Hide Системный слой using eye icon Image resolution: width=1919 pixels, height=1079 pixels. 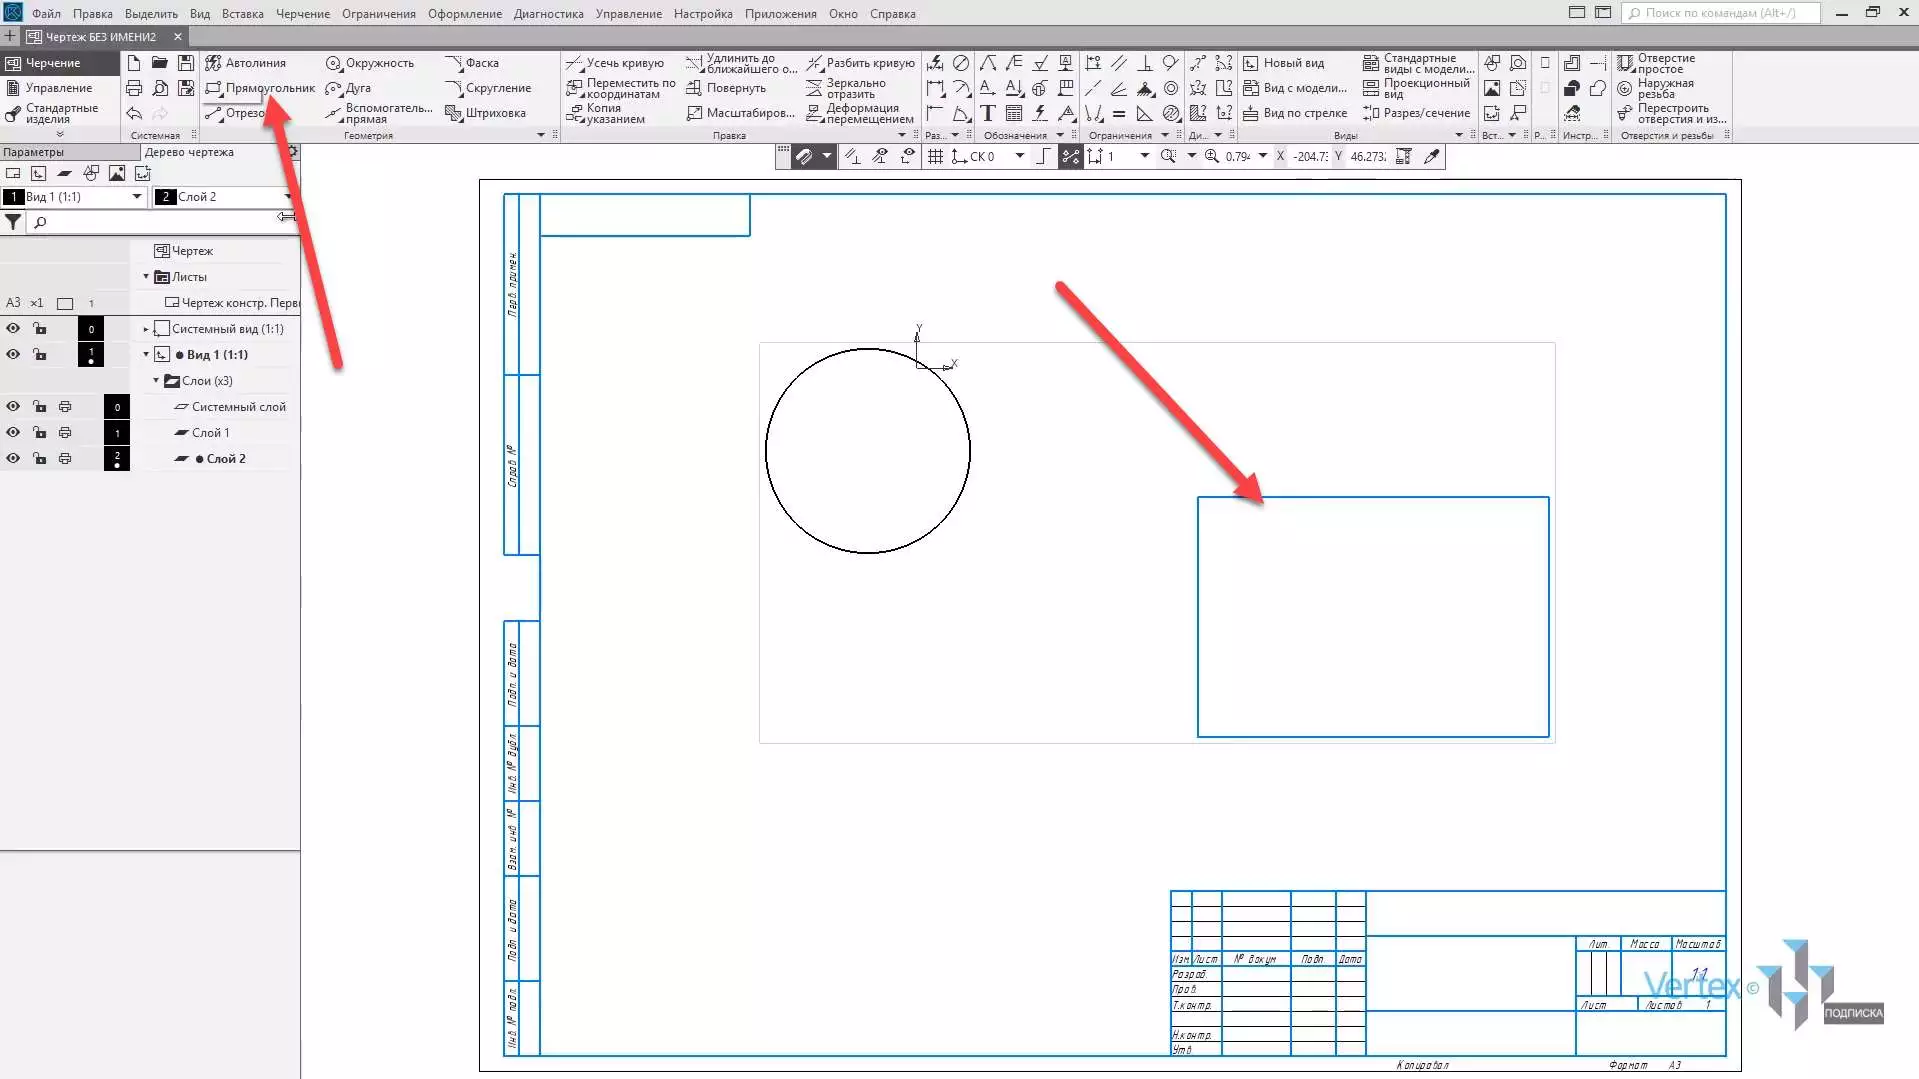tap(13, 407)
